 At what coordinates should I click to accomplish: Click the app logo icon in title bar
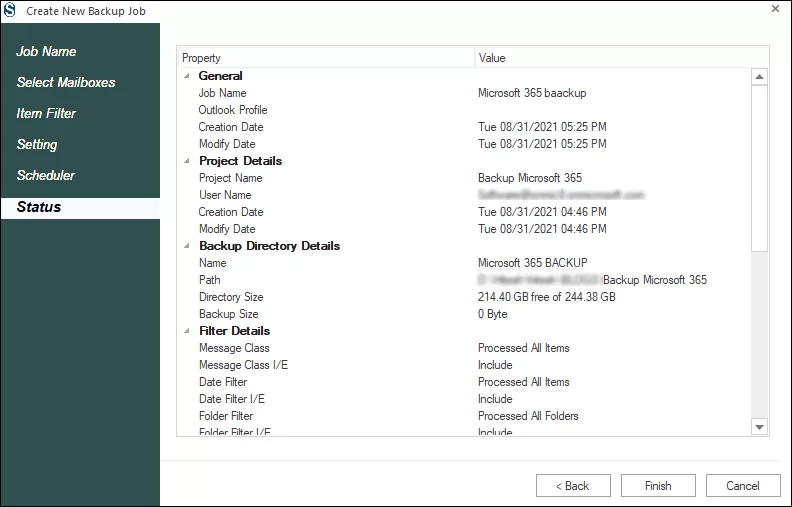click(x=10, y=10)
